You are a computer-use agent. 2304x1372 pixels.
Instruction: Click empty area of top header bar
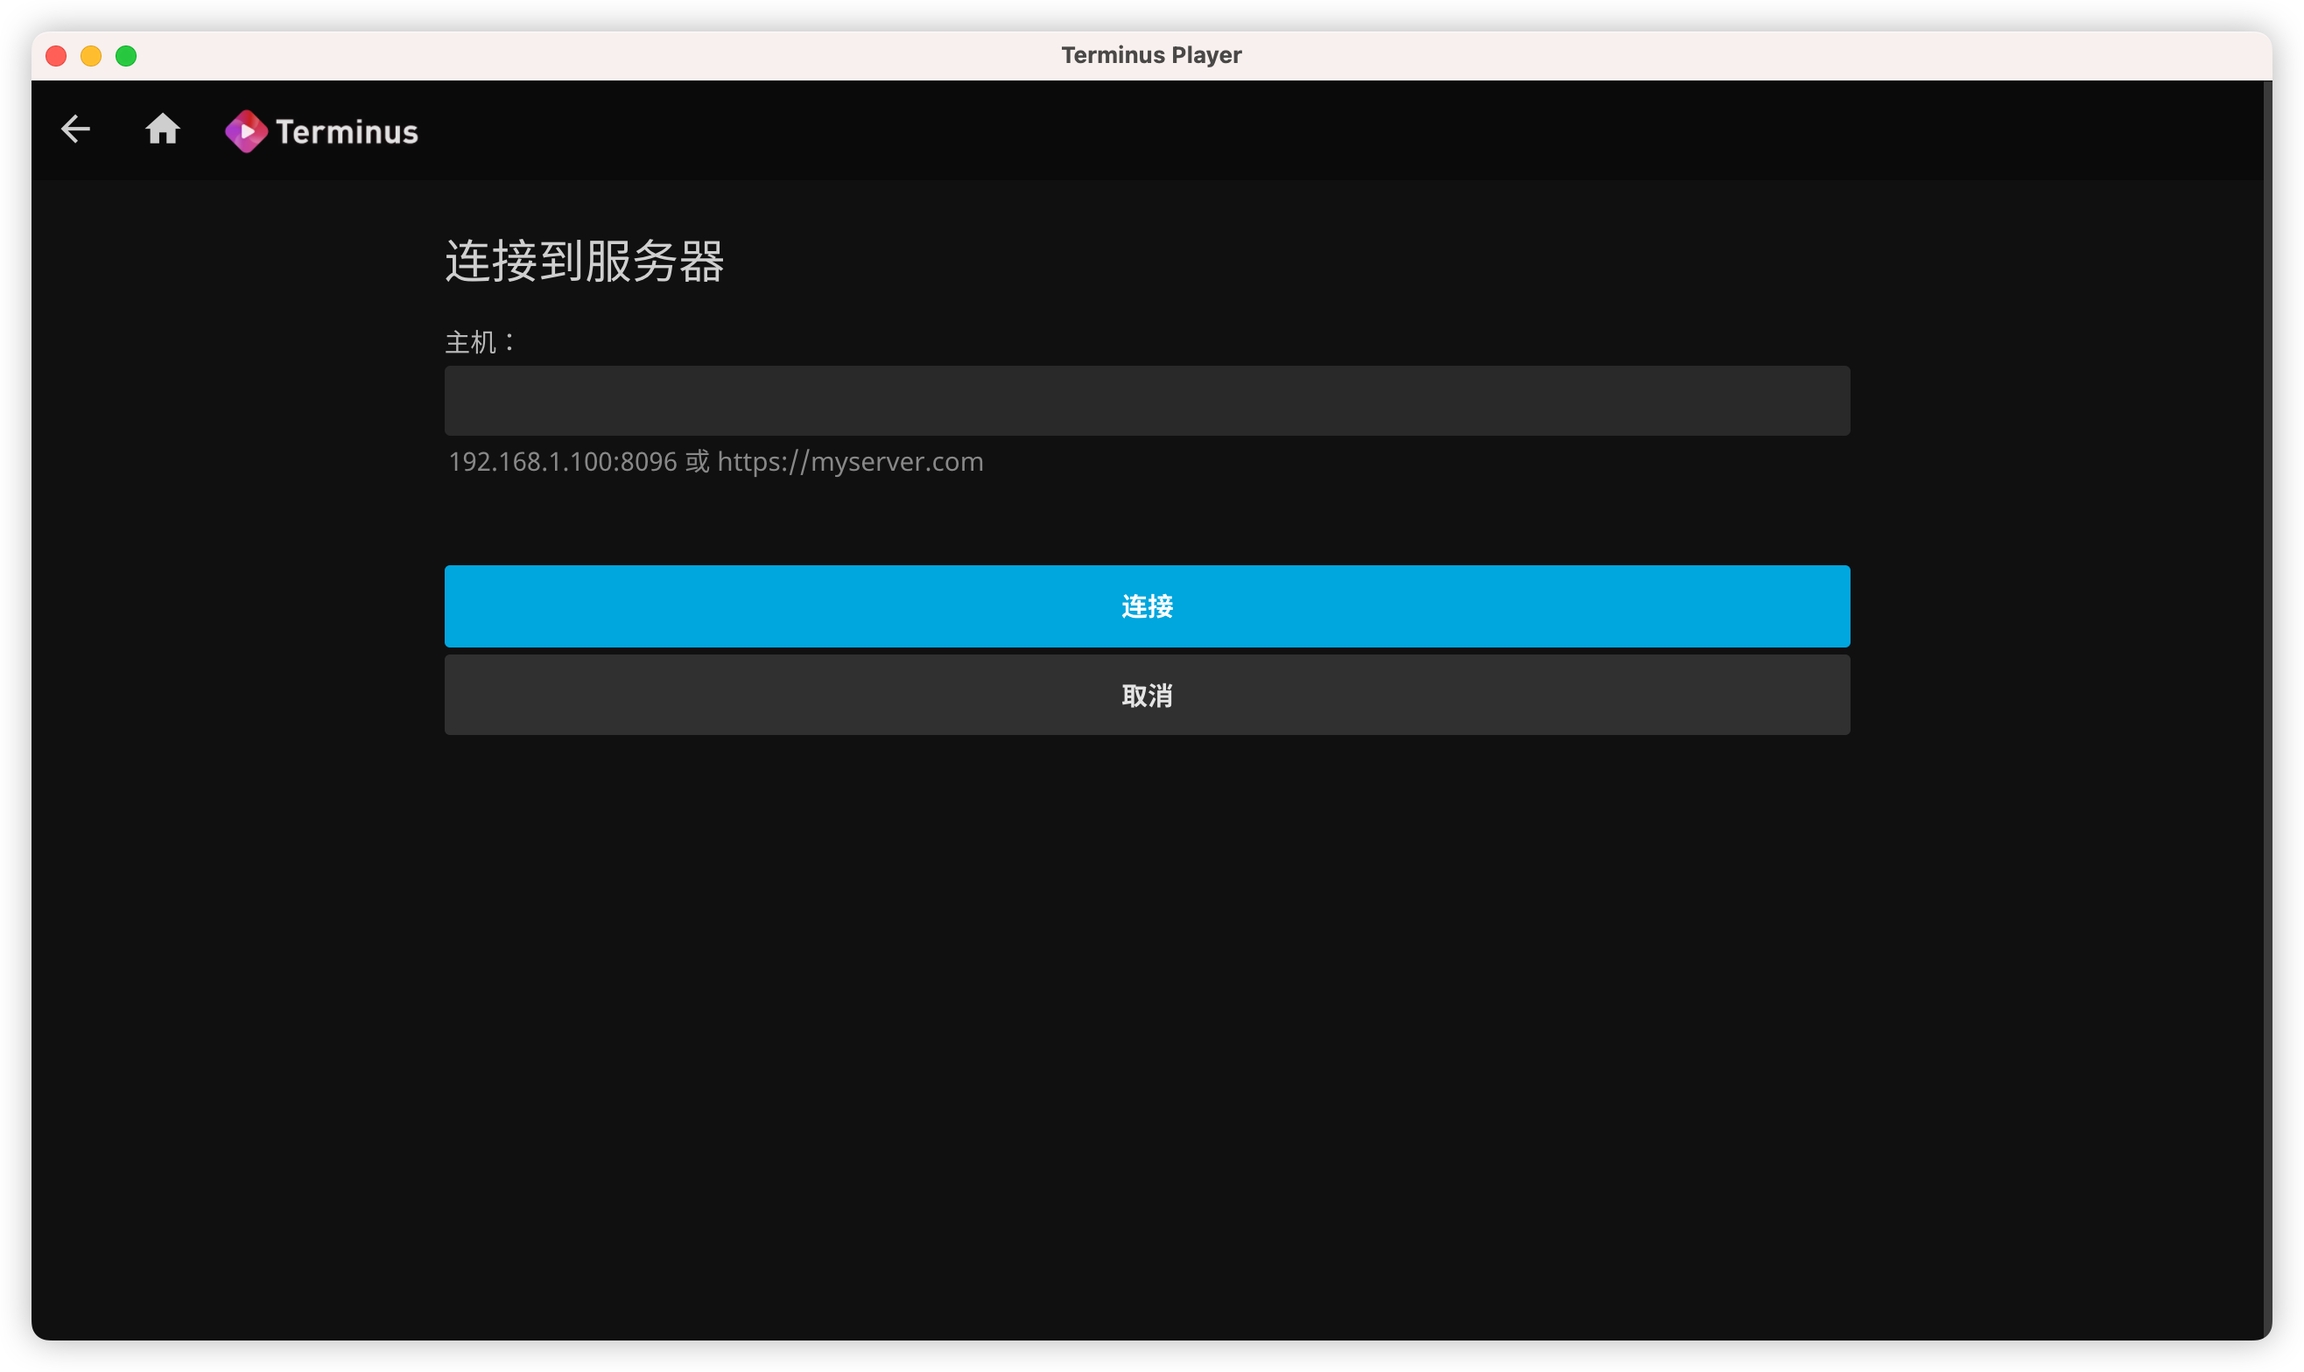1300,130
